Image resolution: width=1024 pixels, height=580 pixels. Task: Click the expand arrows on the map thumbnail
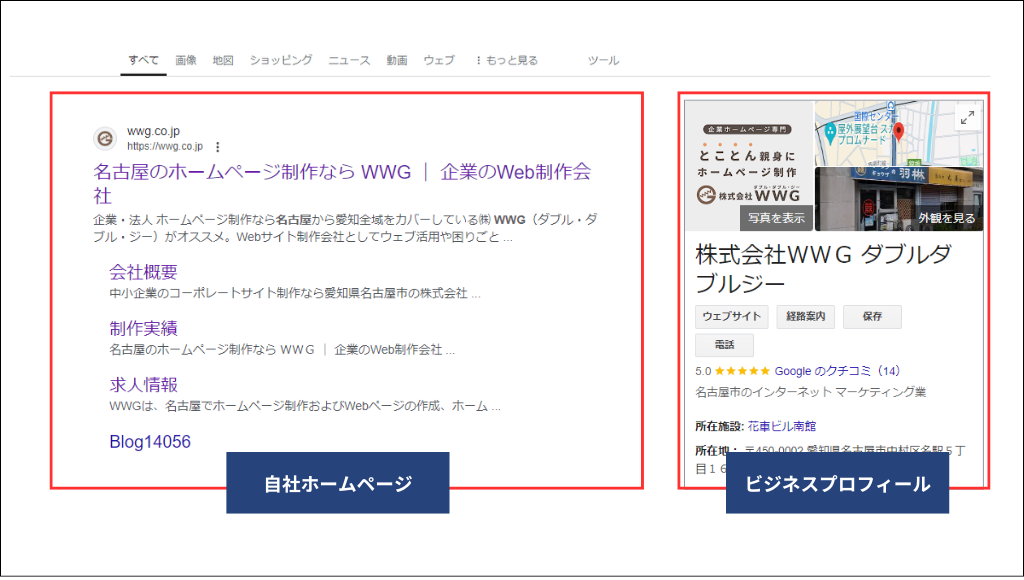coord(967,116)
